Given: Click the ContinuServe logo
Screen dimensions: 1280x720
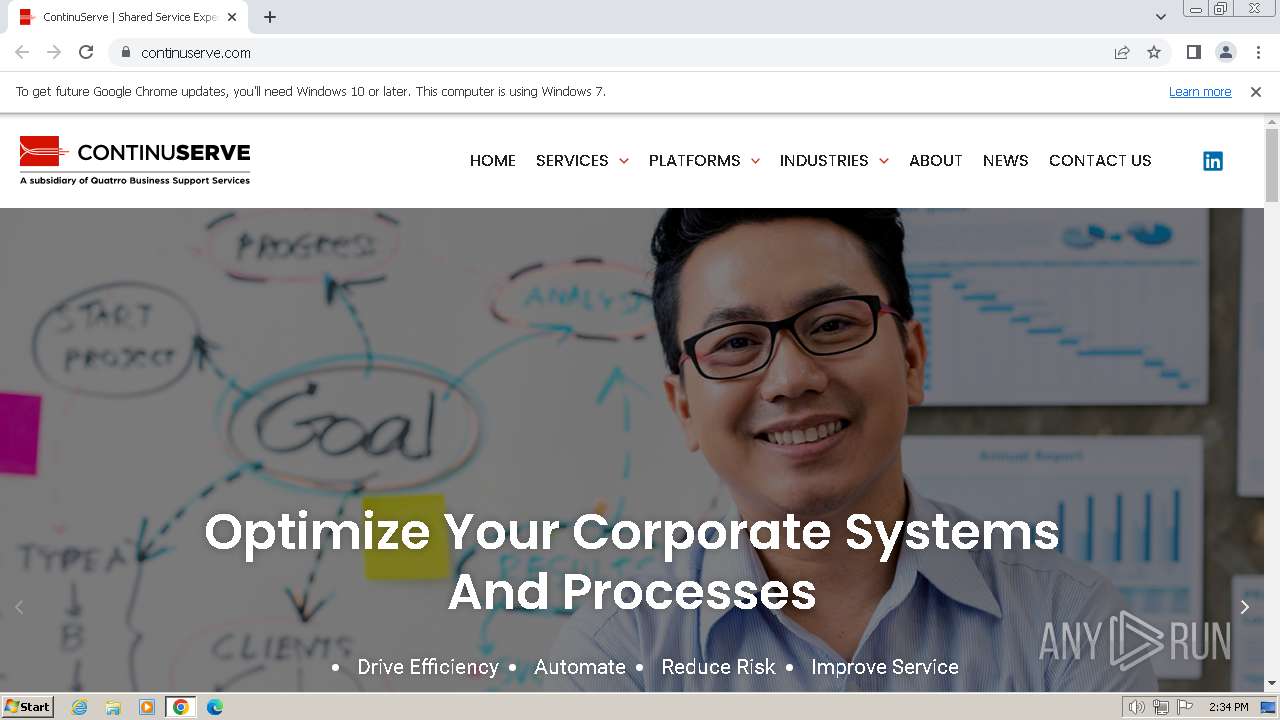Looking at the screenshot, I should pos(135,160).
